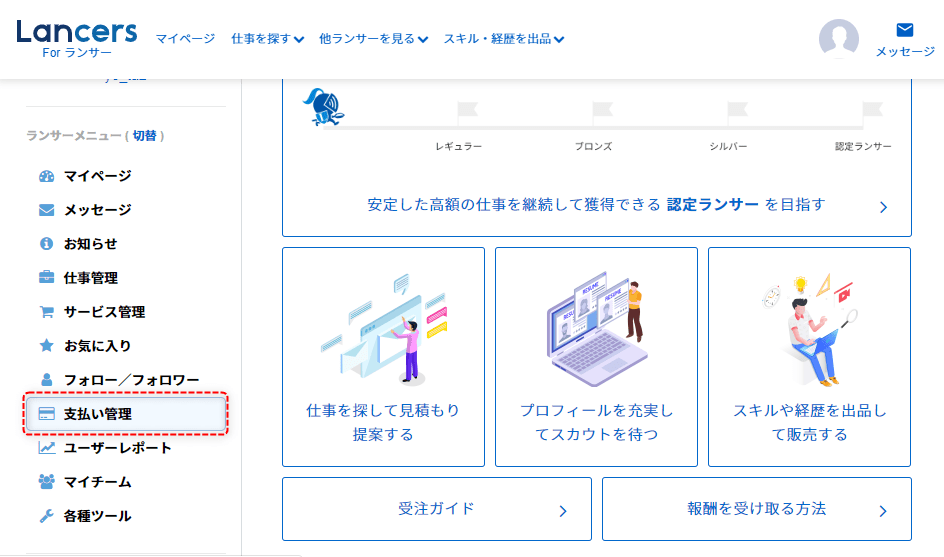Click the briefcase icon beside 仕事管理
The image size is (944, 557).
pyautogui.click(x=46, y=278)
